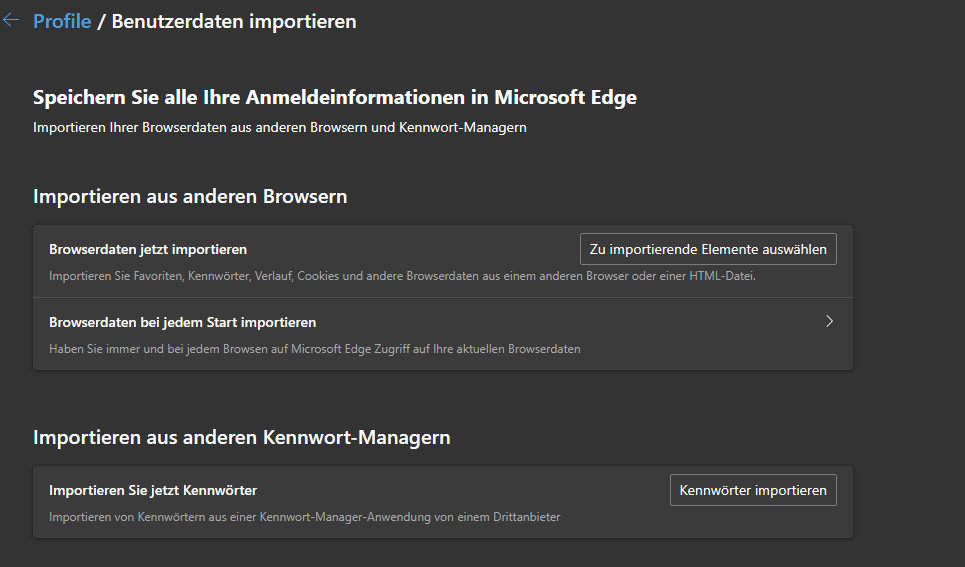Click the description about Drittanbieter Kennwort-Manager-Anwendung

(304, 517)
